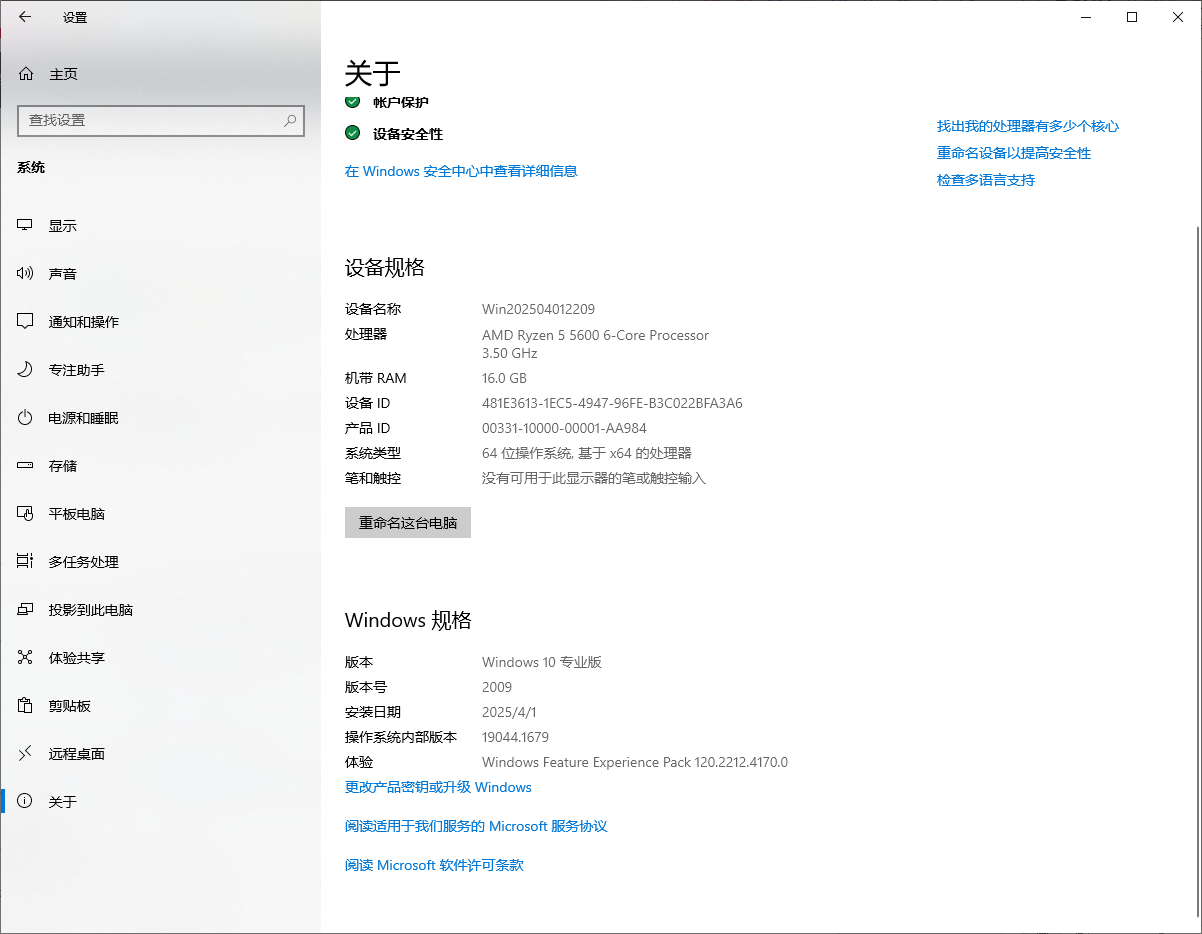1202x934 pixels.
Task: Open the 声音 settings page
Action: pos(160,274)
